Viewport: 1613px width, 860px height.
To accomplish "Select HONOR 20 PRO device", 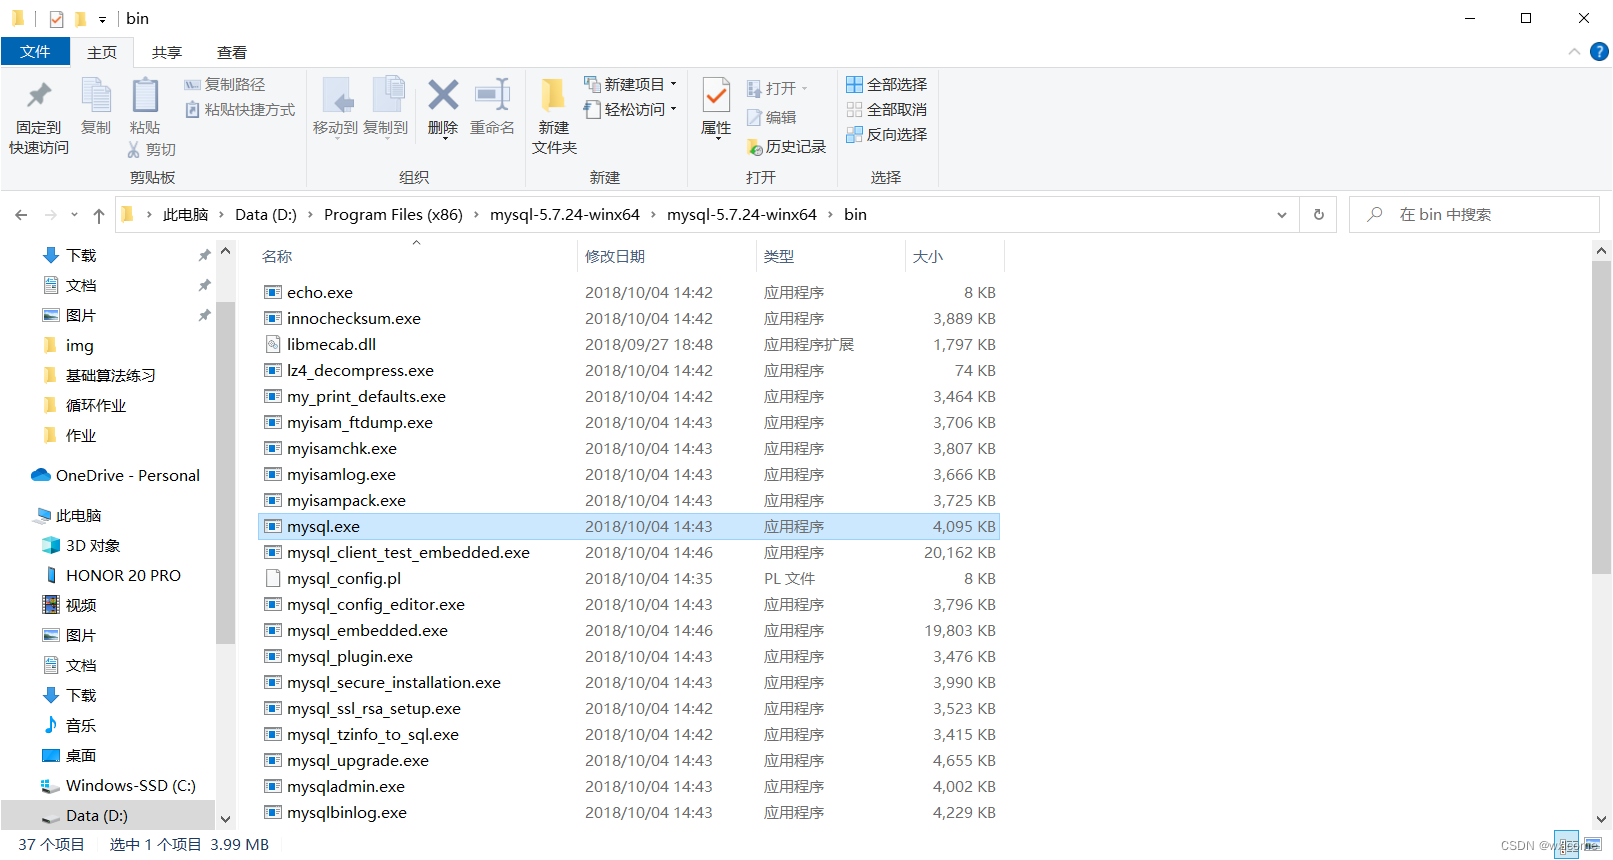I will (112, 576).
